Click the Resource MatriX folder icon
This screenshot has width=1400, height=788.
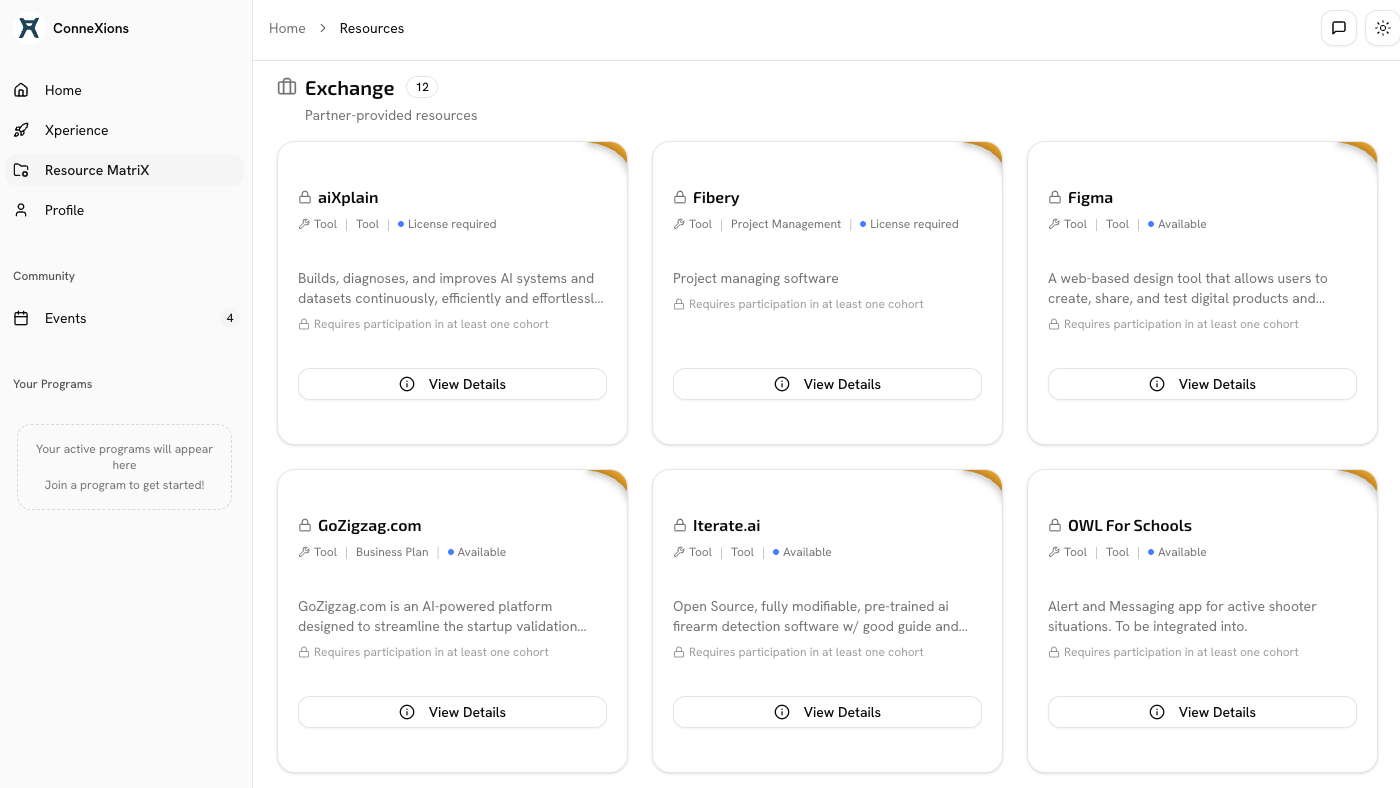click(21, 170)
